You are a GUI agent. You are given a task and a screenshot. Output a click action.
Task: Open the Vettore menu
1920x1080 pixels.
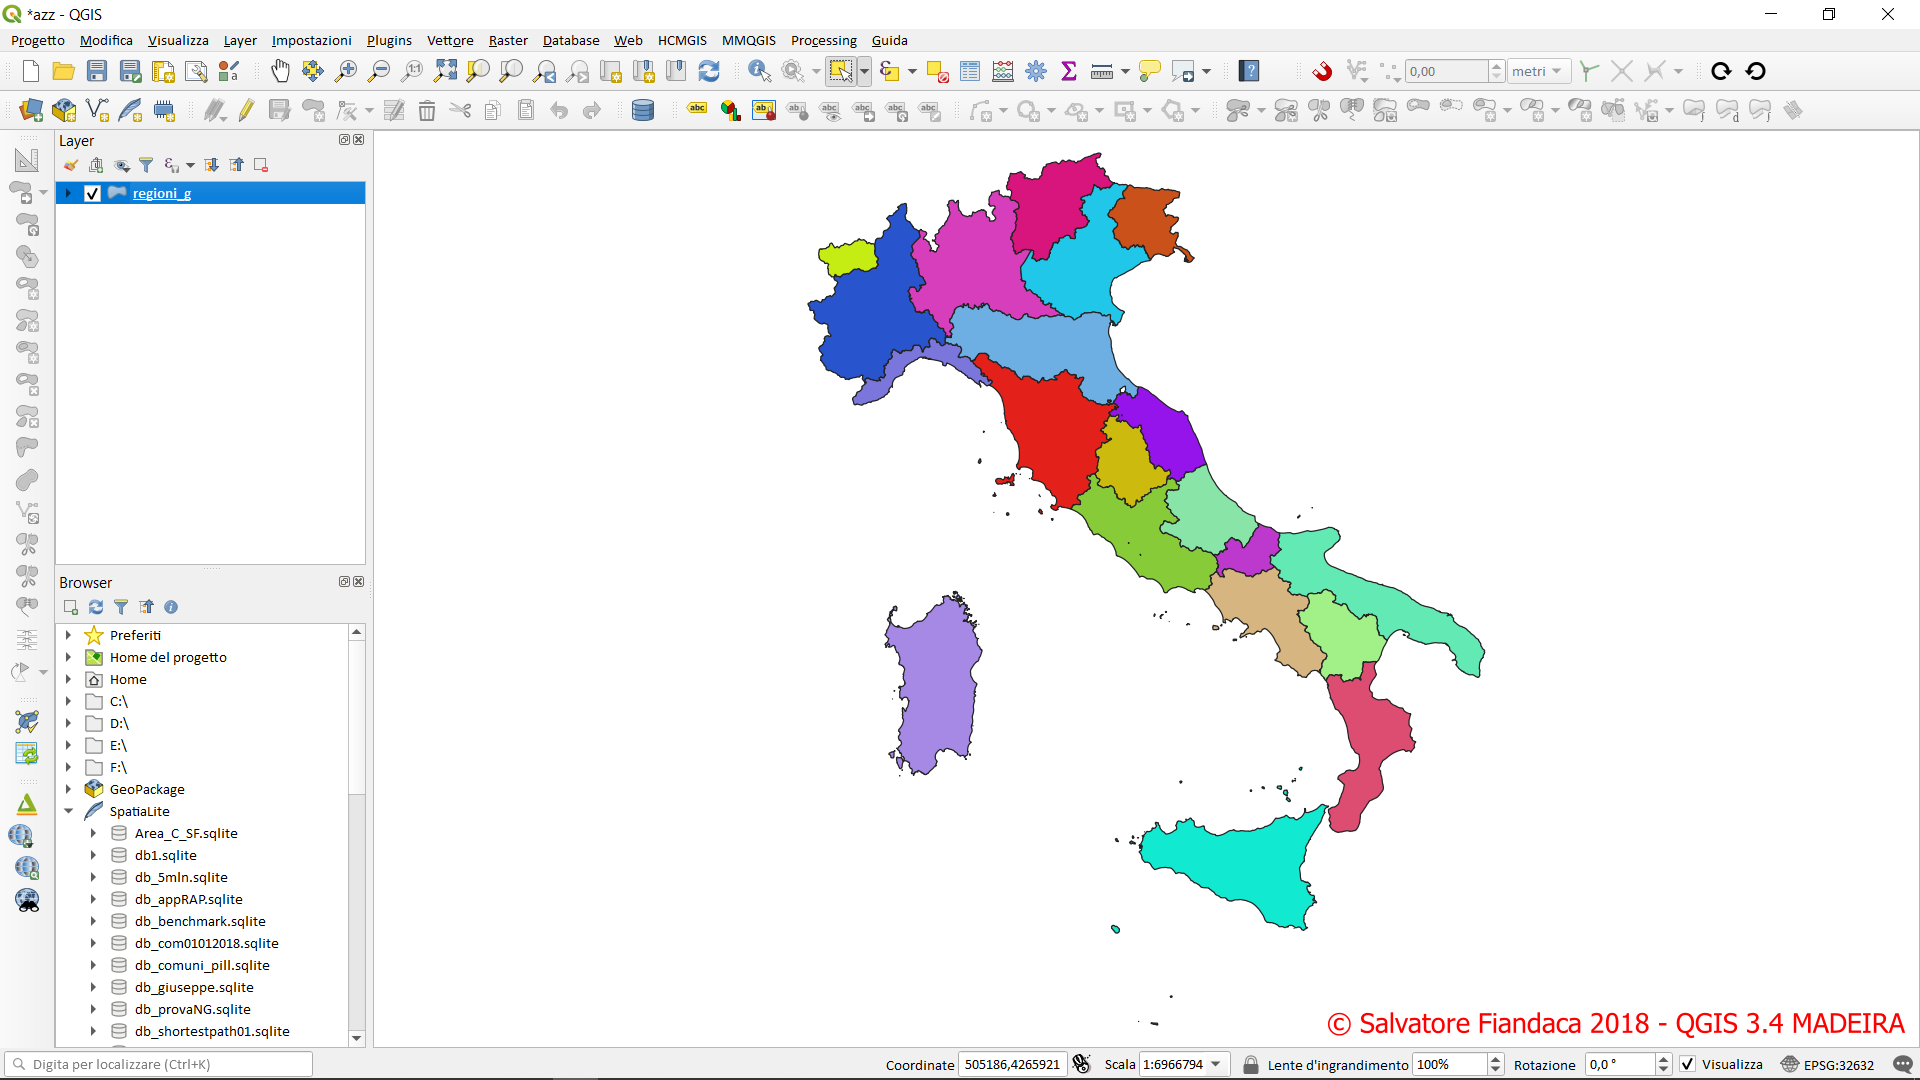pos(450,40)
